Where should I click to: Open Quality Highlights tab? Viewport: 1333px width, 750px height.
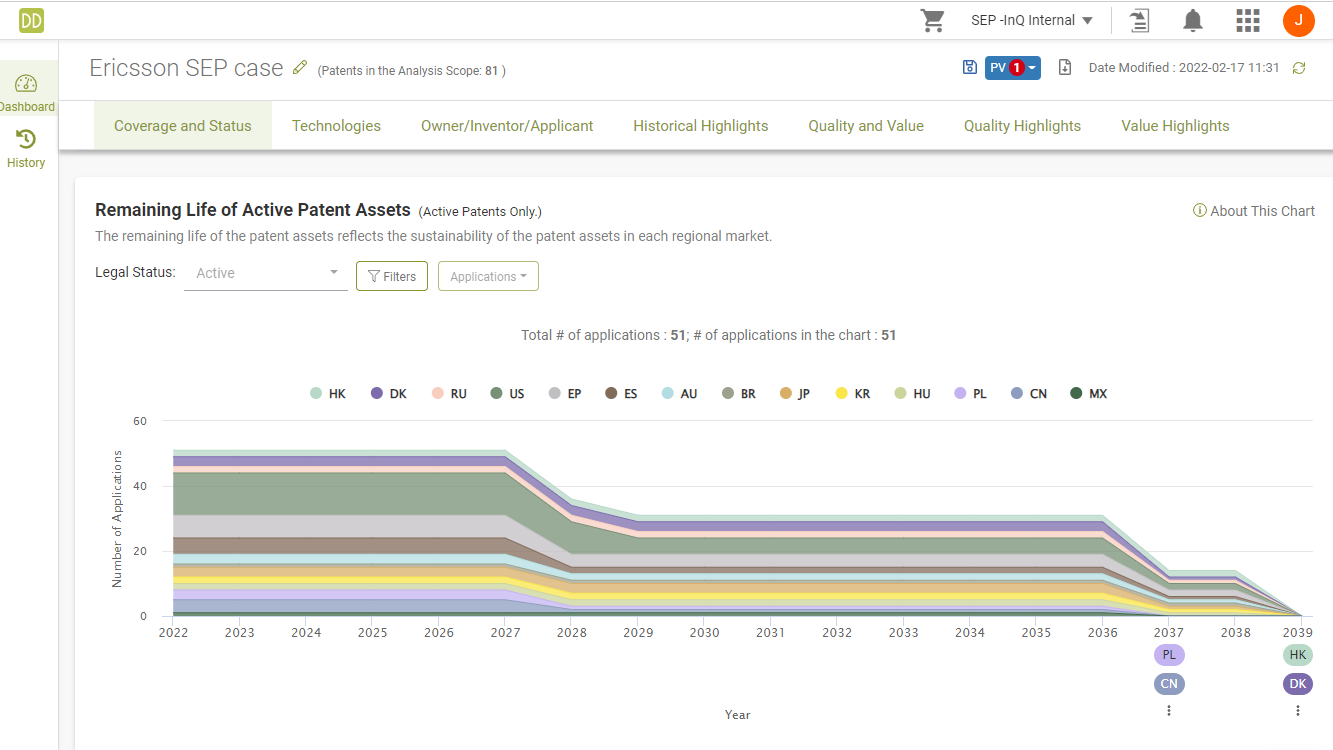[1022, 126]
